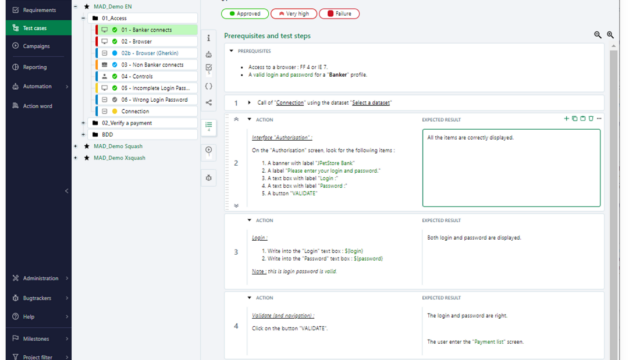The width and height of the screenshot is (640, 360).
Task: Select the test steps list icon
Action: (209, 125)
